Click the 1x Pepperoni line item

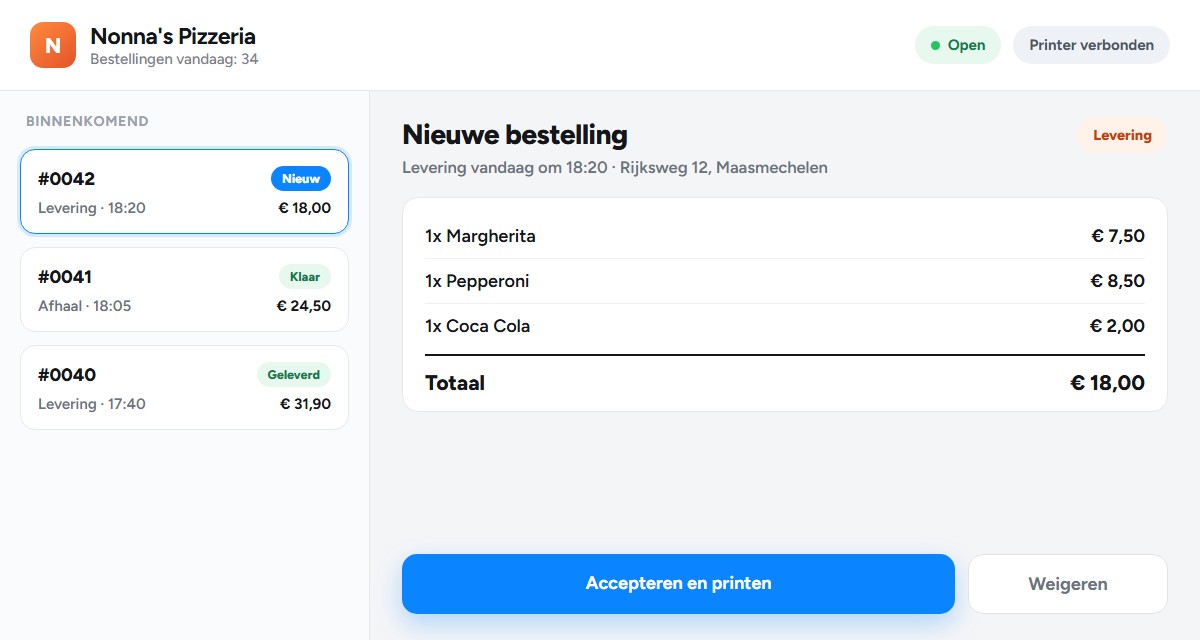pyautogui.click(x=785, y=281)
